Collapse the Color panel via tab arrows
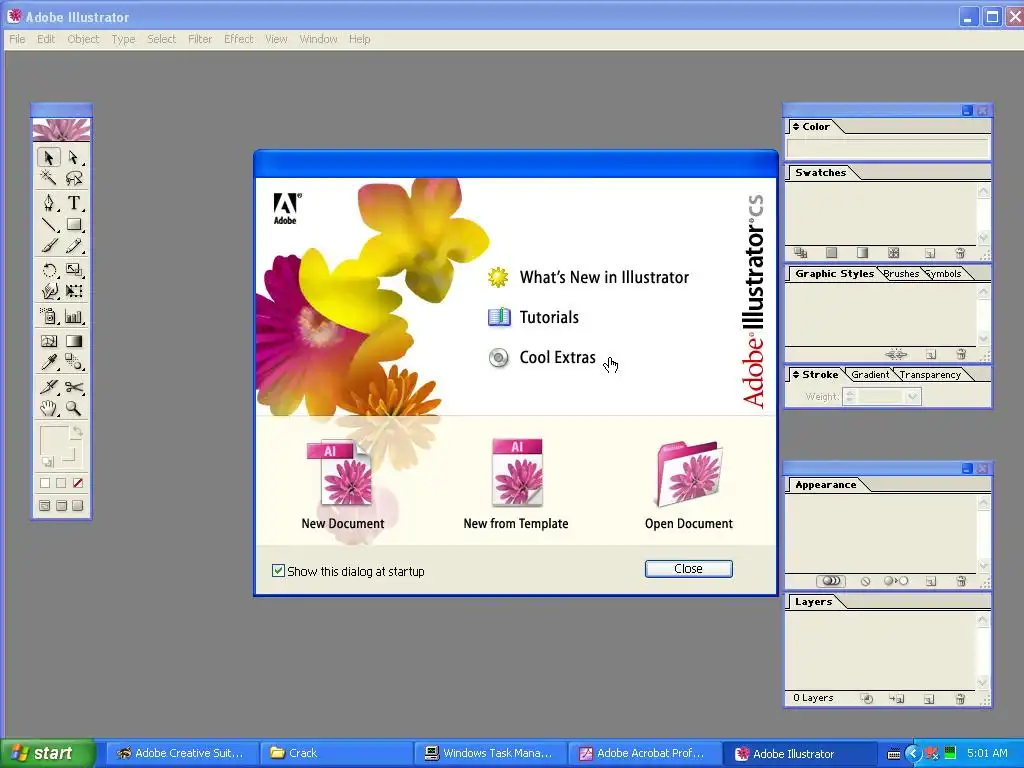1024x768 pixels. (x=795, y=127)
